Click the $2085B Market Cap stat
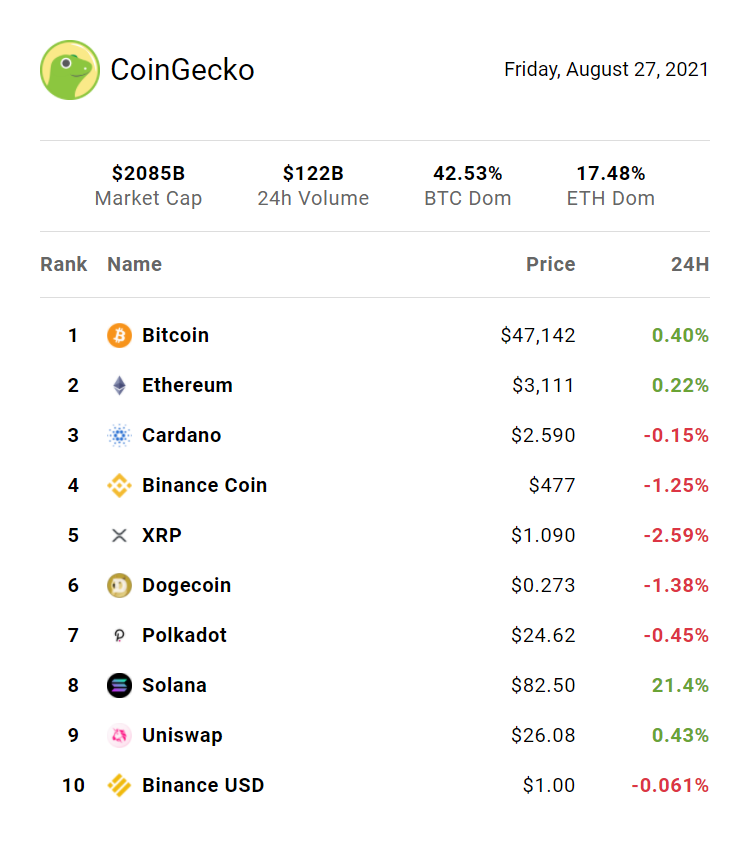The image size is (750, 864). 148,186
